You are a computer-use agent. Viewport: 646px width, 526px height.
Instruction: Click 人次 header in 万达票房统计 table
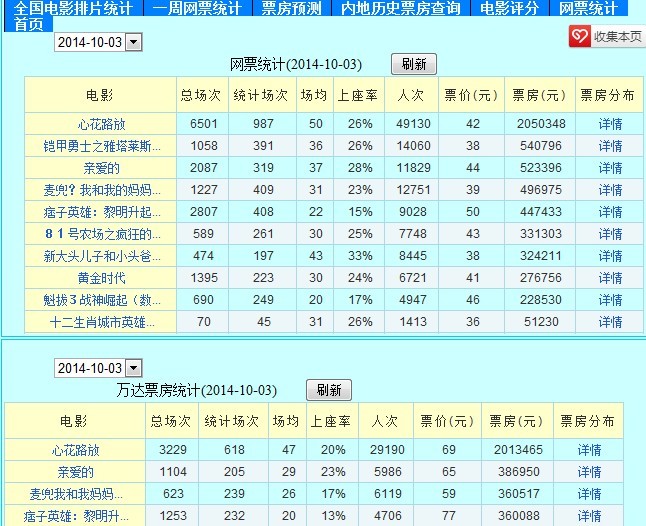(x=385, y=421)
